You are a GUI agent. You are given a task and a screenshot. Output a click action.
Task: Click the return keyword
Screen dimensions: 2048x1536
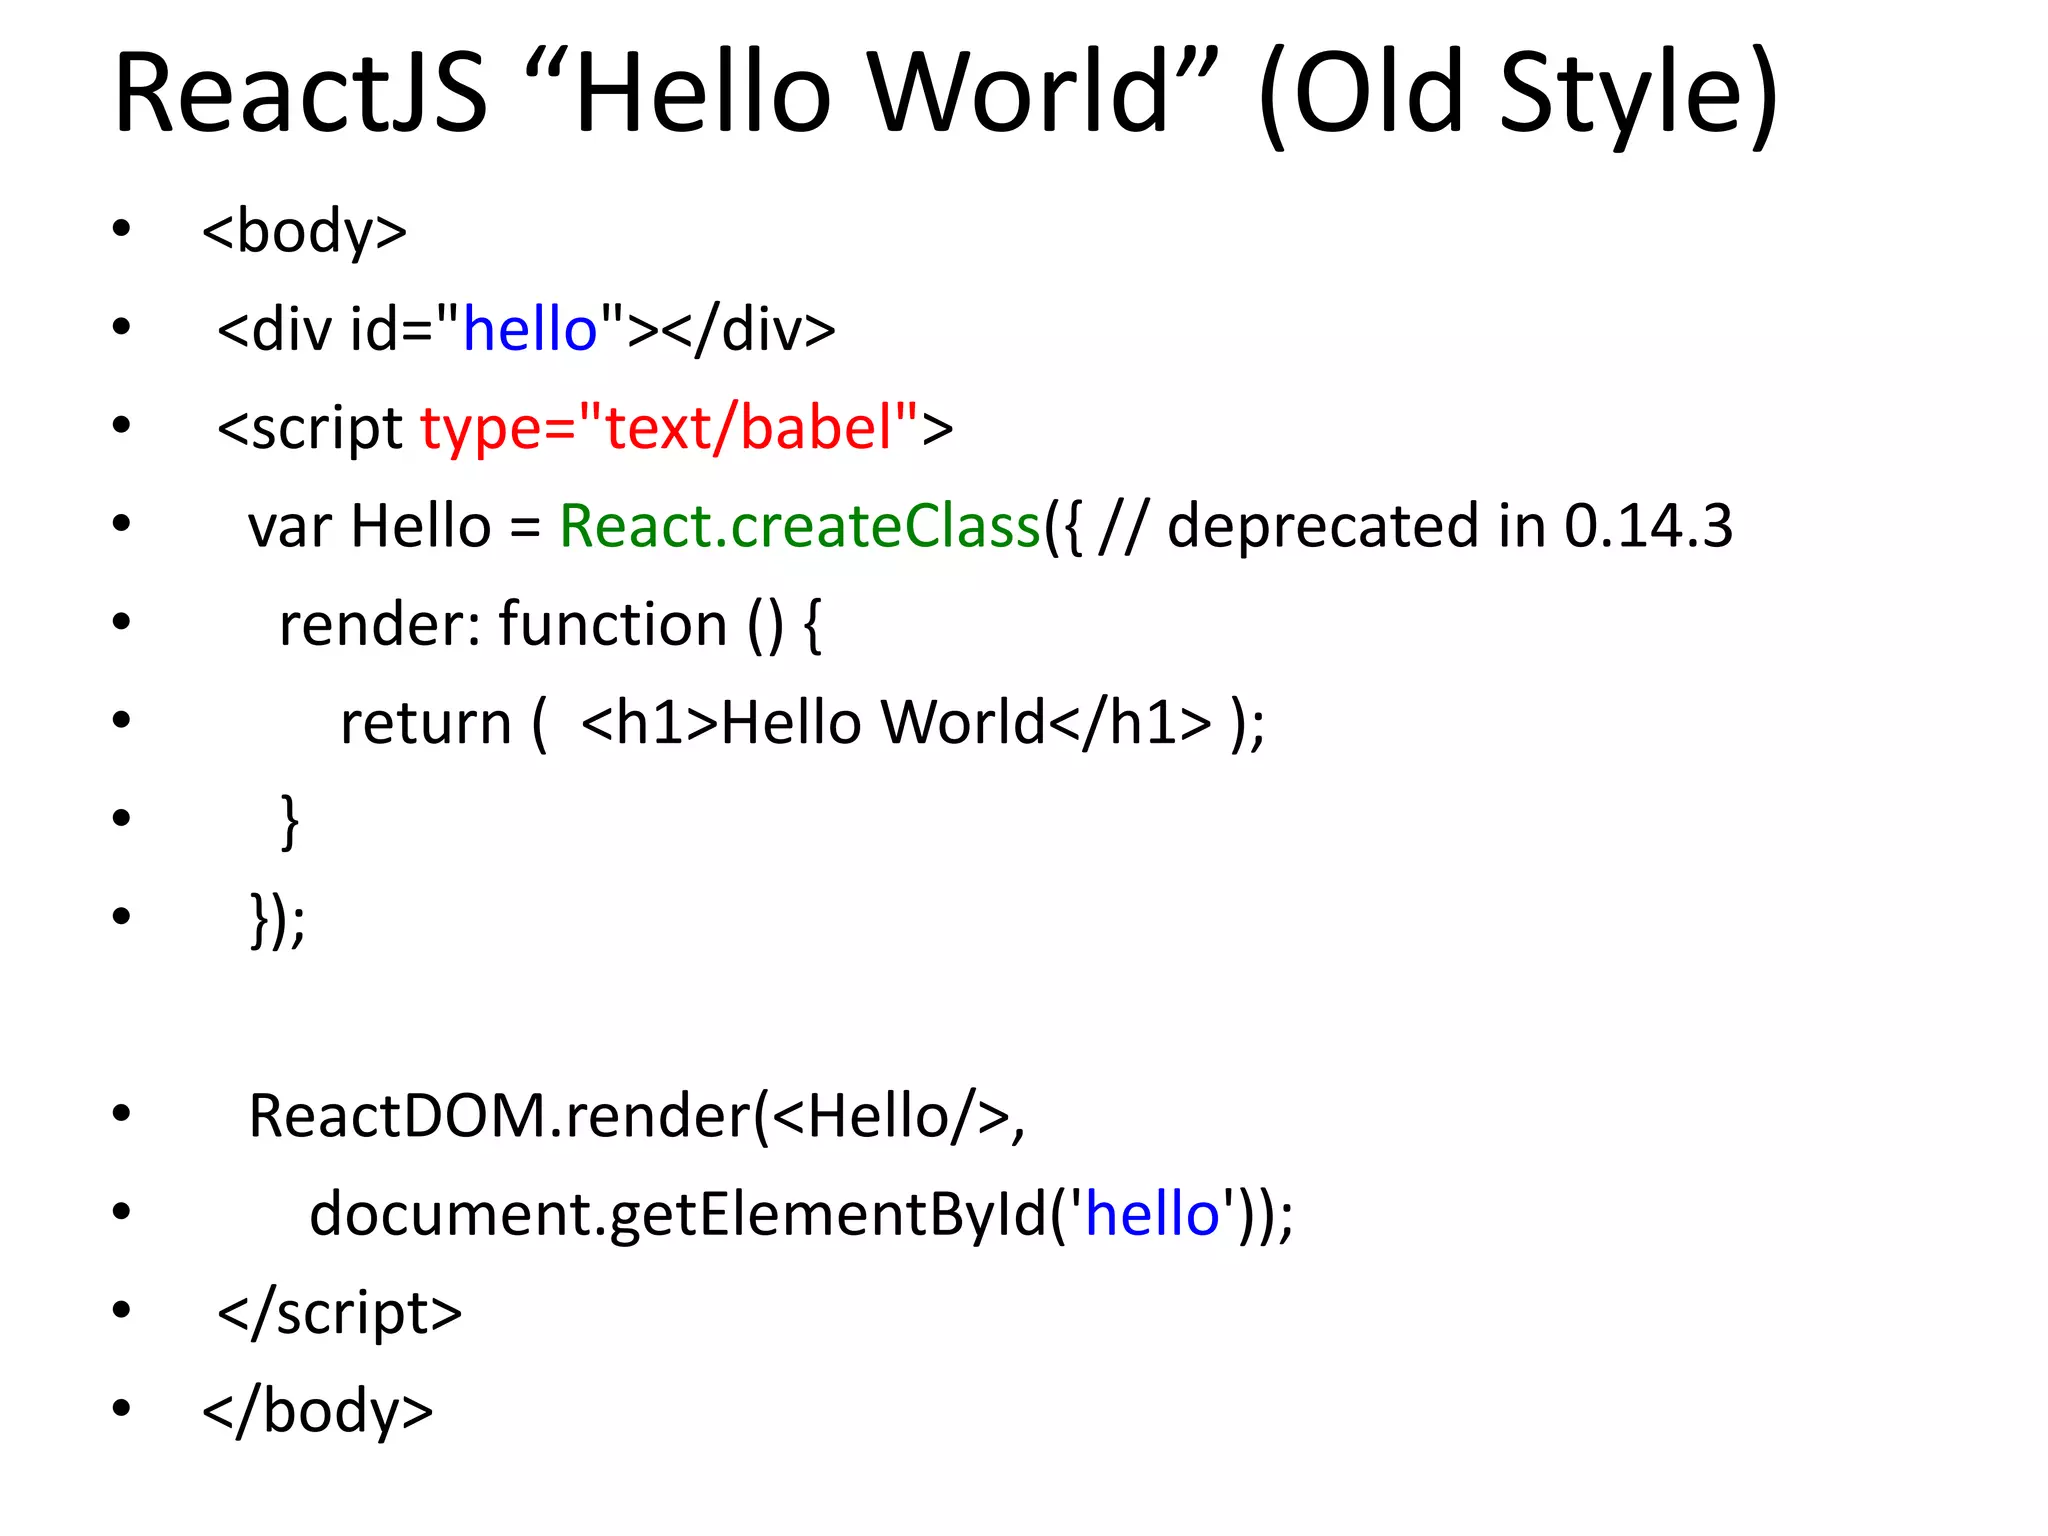click(426, 722)
